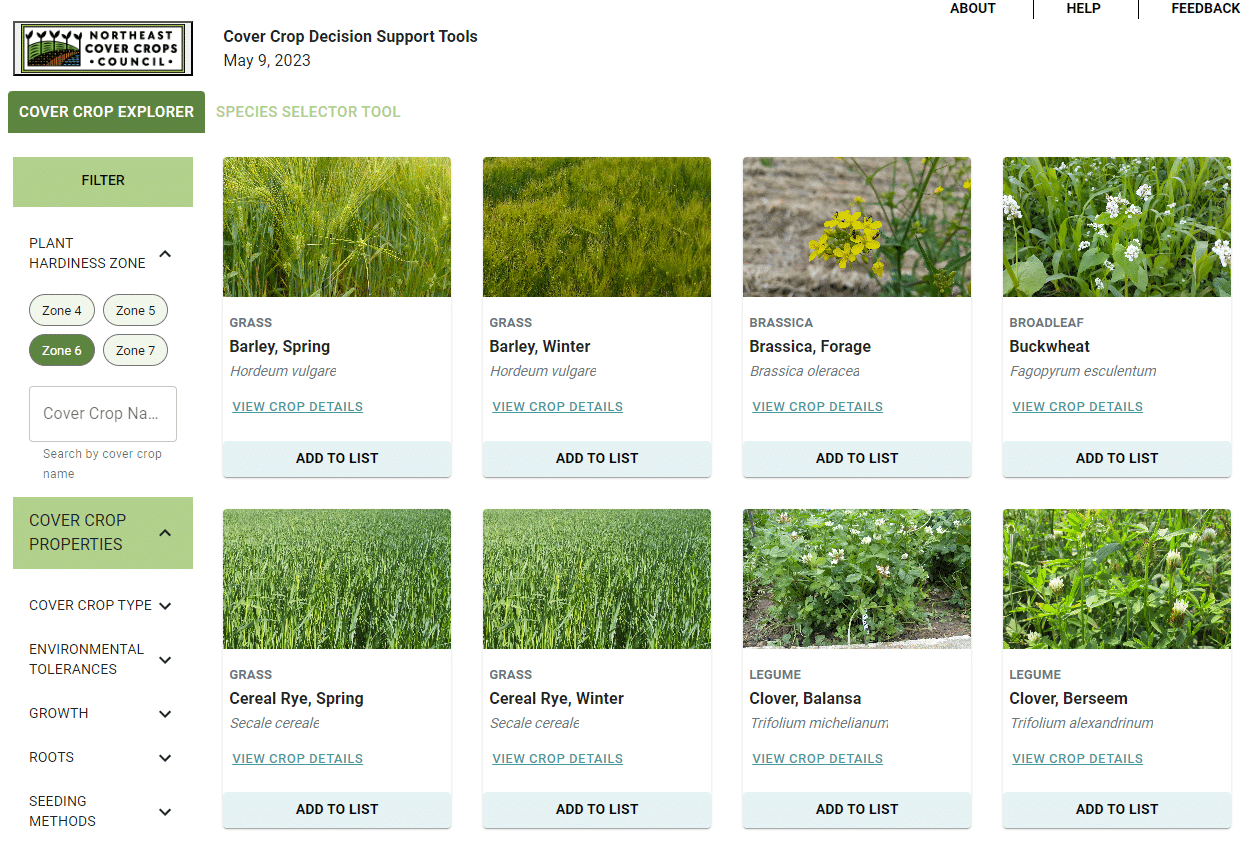Expand the Roots filter section
The height and width of the screenshot is (844, 1249).
165,758
